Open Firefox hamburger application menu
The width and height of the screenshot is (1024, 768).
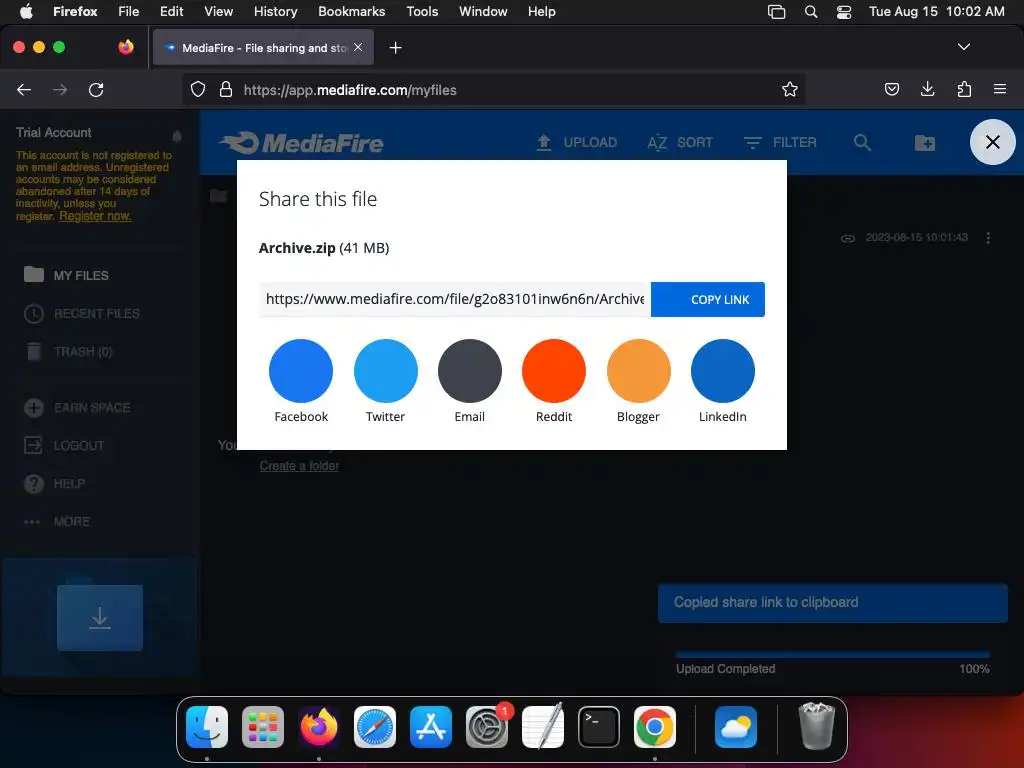click(x=1000, y=89)
